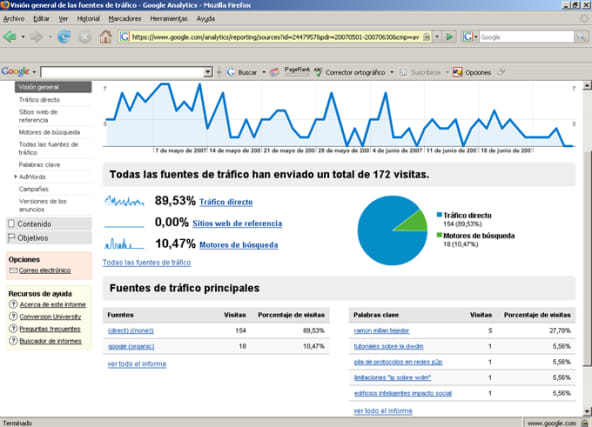Select Sitios web de referencia in sidebar
Screen dimensions: 592x427
pyautogui.click(x=38, y=116)
